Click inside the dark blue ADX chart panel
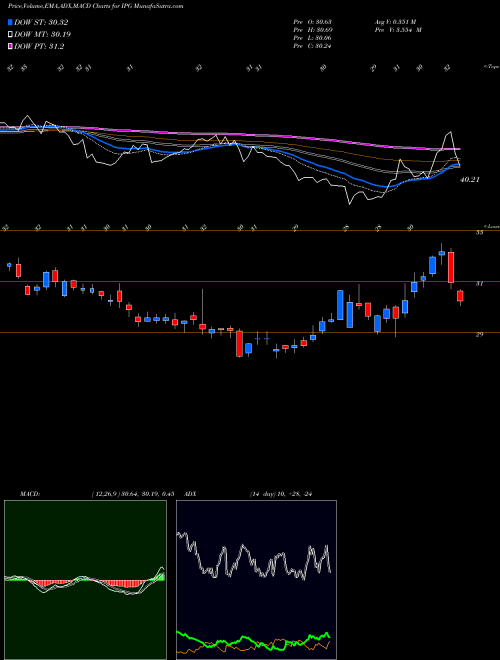Image resolution: width=500 pixels, height=660 pixels. coord(256,580)
